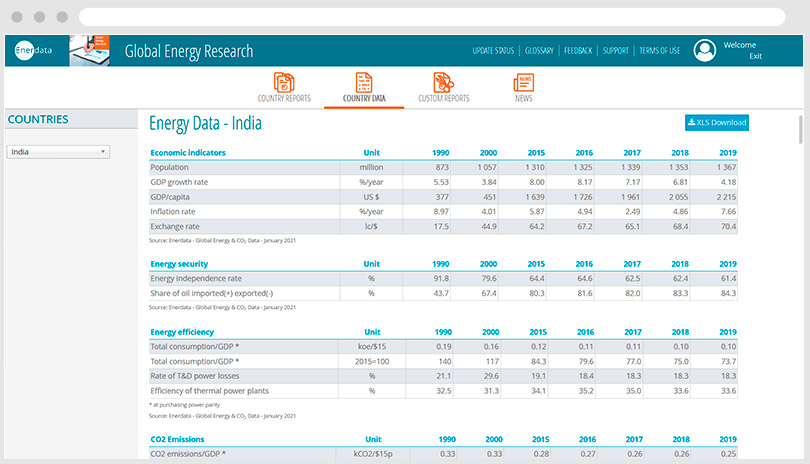Screen dimensions: 810x464
Task: Expand the India country dropdown
Action: click(58, 152)
